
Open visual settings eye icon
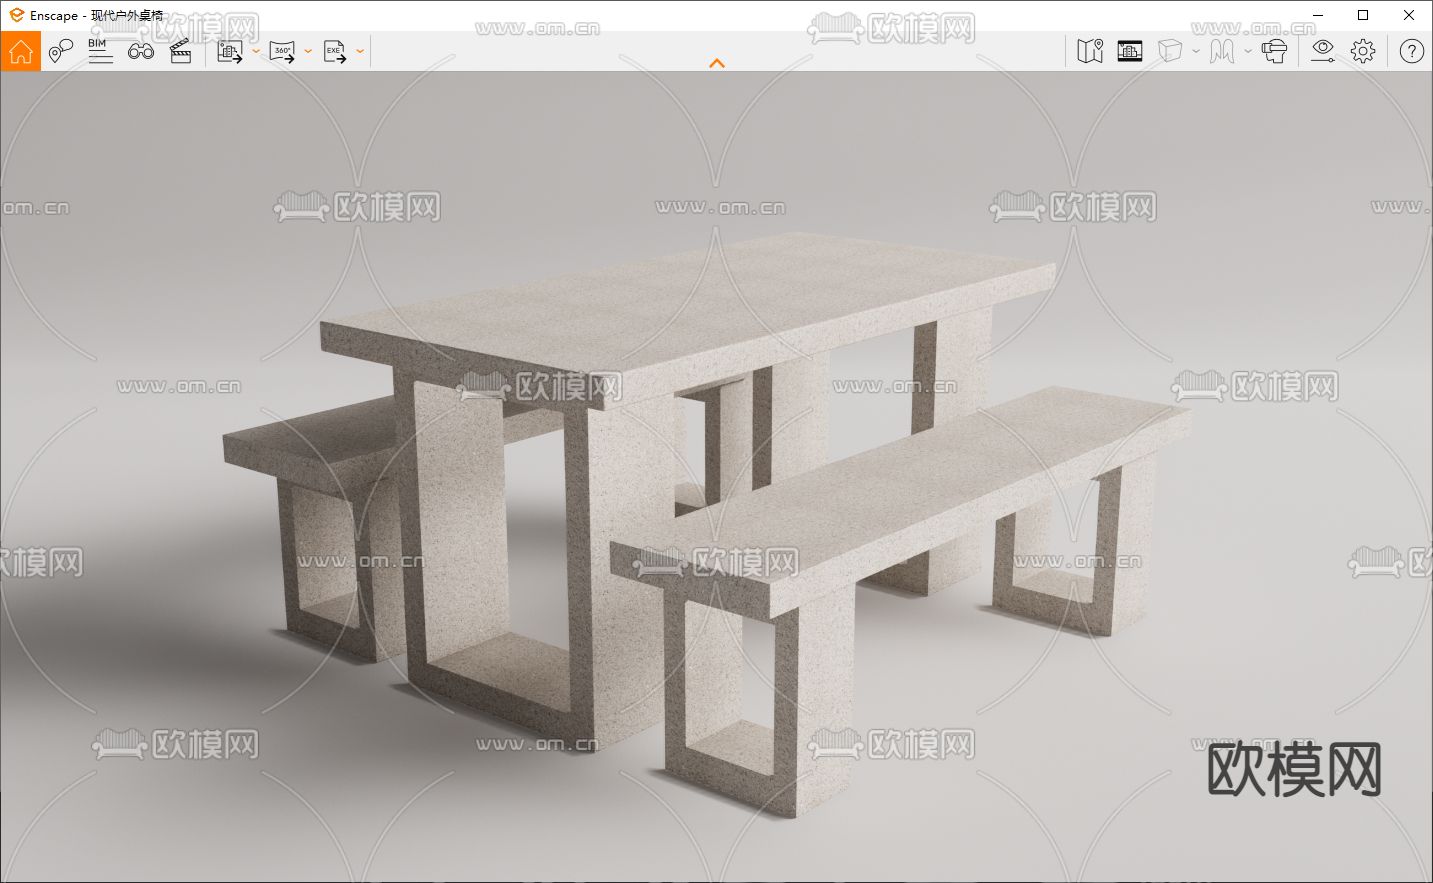pos(1323,51)
